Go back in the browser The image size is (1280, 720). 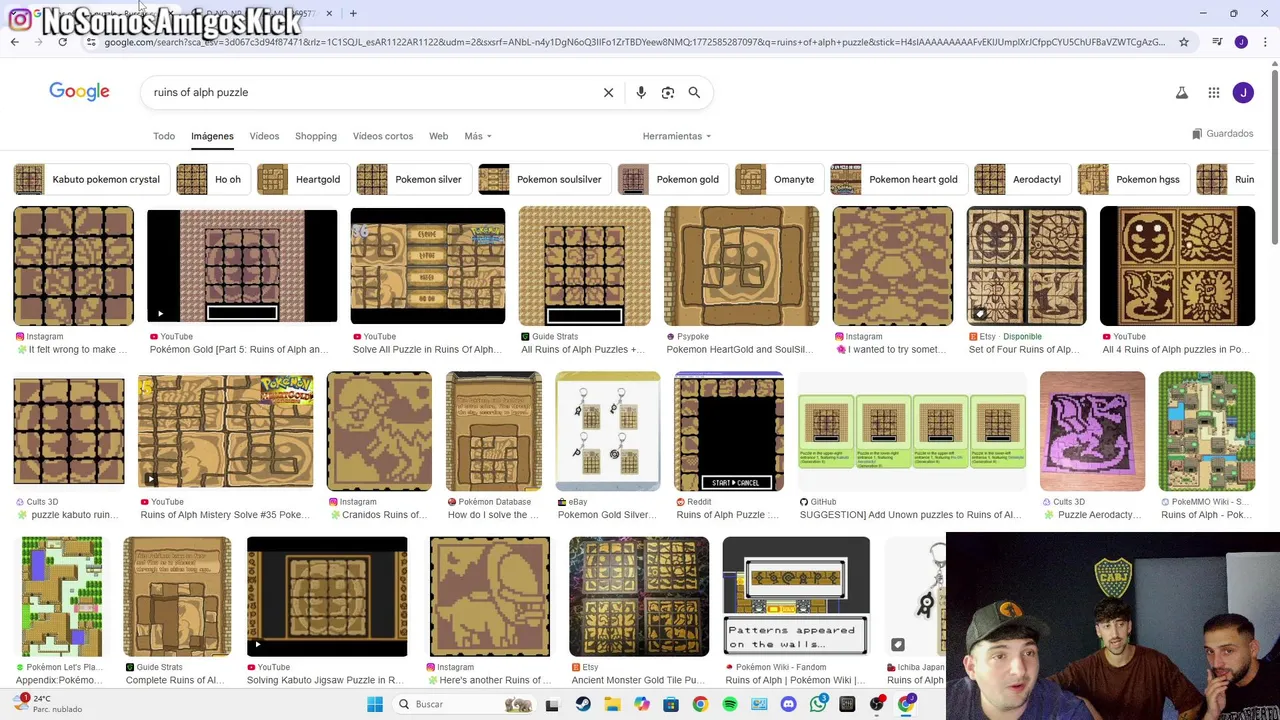[x=14, y=42]
